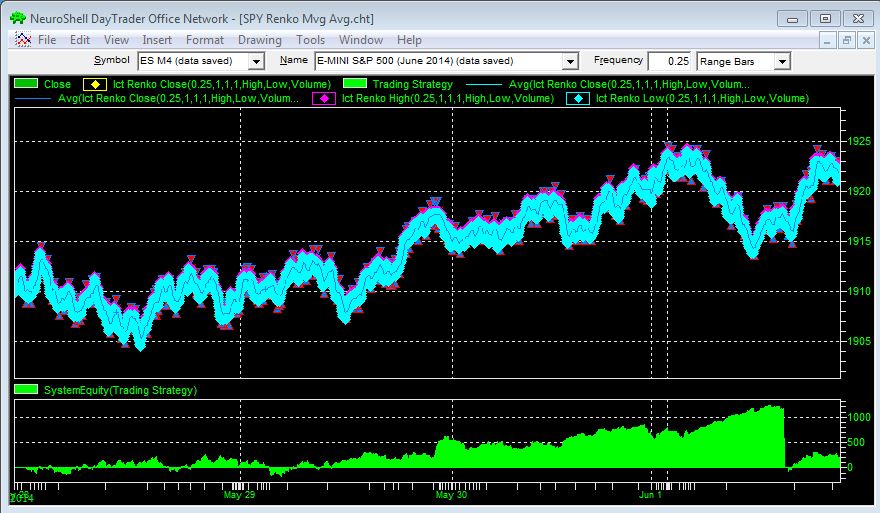The image size is (880, 513).
Task: Click the May 30 date label
Action: click(451, 494)
